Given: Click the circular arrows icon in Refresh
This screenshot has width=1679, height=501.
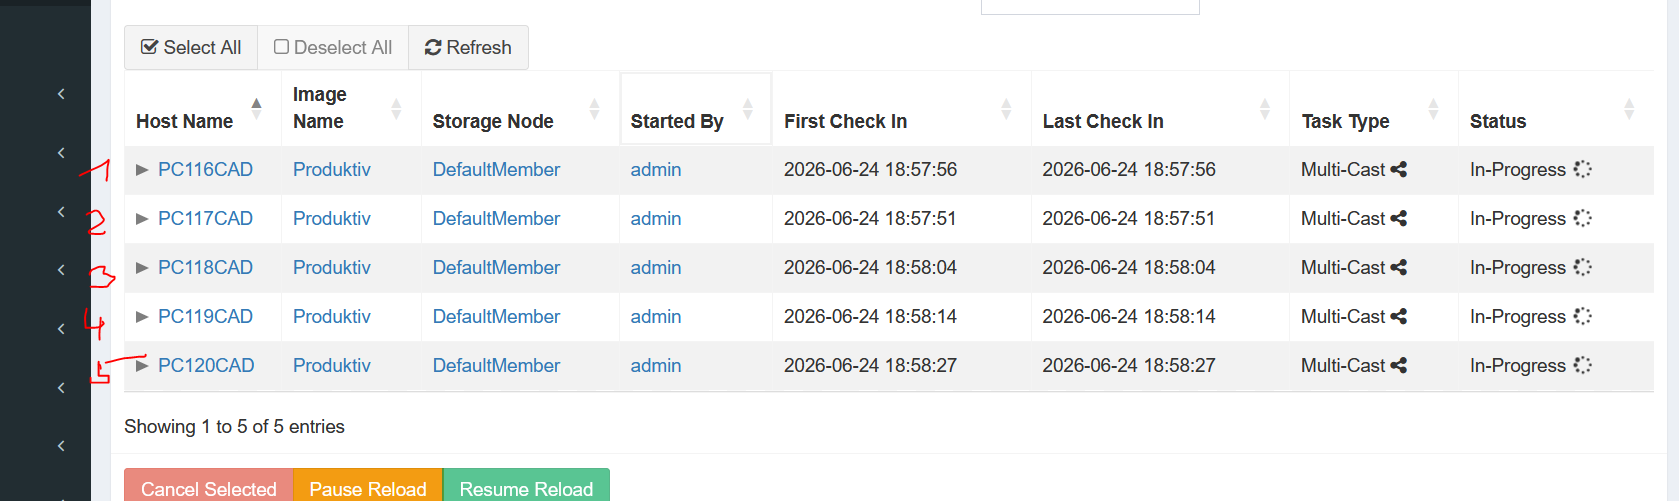Looking at the screenshot, I should (x=433, y=48).
